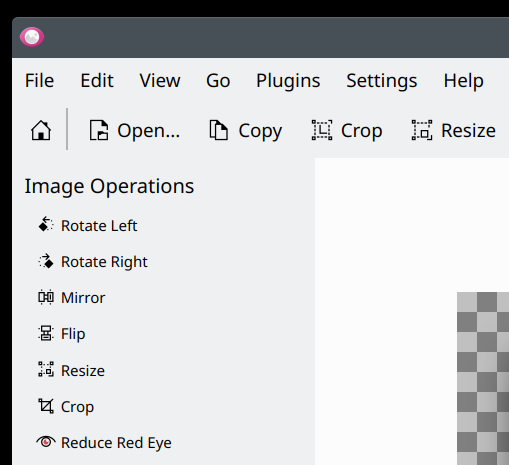
Task: Choose Resize in the Image Operations sidebar
Action: point(71,371)
